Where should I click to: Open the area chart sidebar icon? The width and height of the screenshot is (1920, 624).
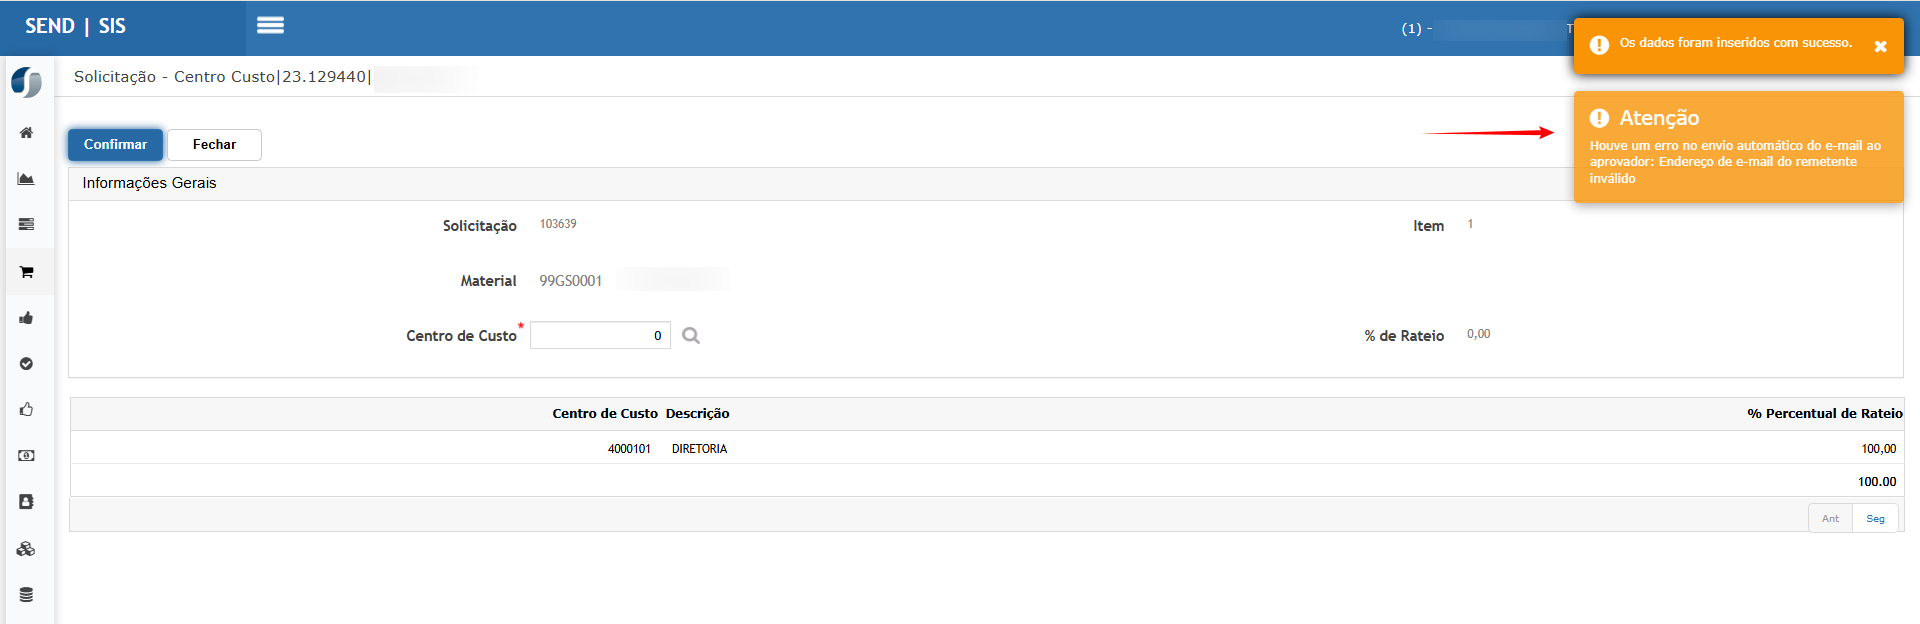click(x=26, y=179)
